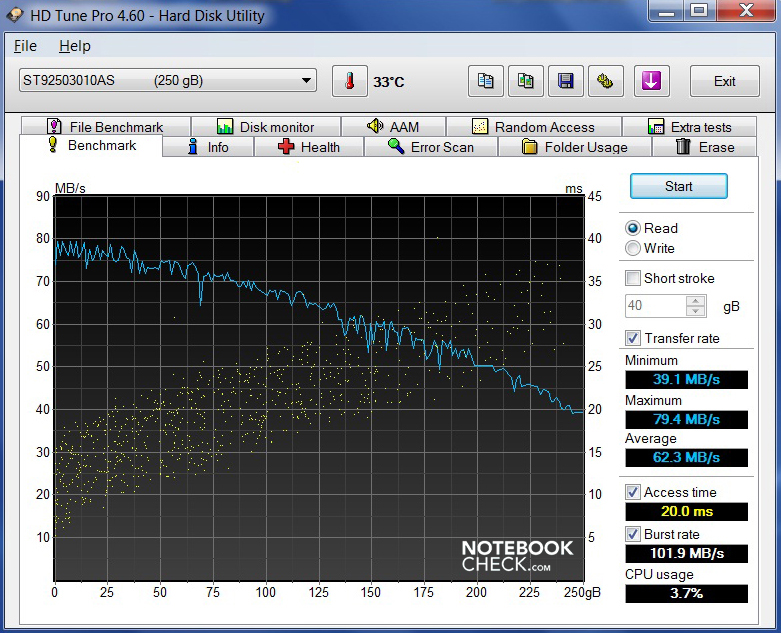The height and width of the screenshot is (633, 781).
Task: Click the Exit button
Action: click(725, 81)
